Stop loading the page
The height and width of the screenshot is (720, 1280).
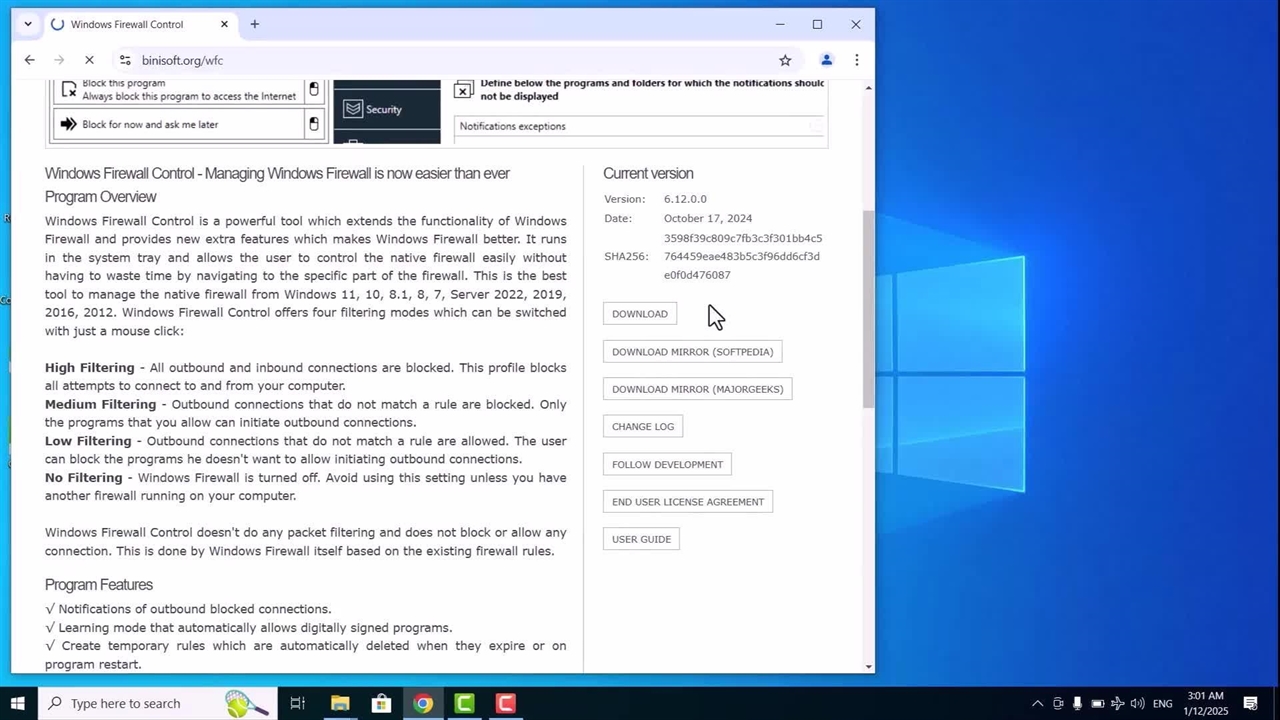[89, 60]
